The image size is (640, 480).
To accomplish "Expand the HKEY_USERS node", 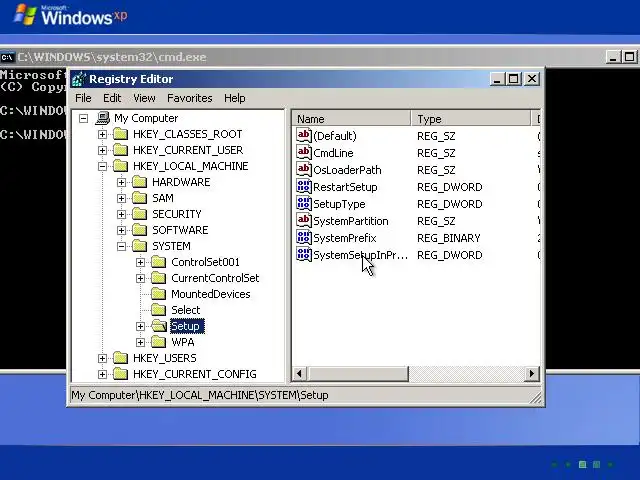I will coord(102,358).
